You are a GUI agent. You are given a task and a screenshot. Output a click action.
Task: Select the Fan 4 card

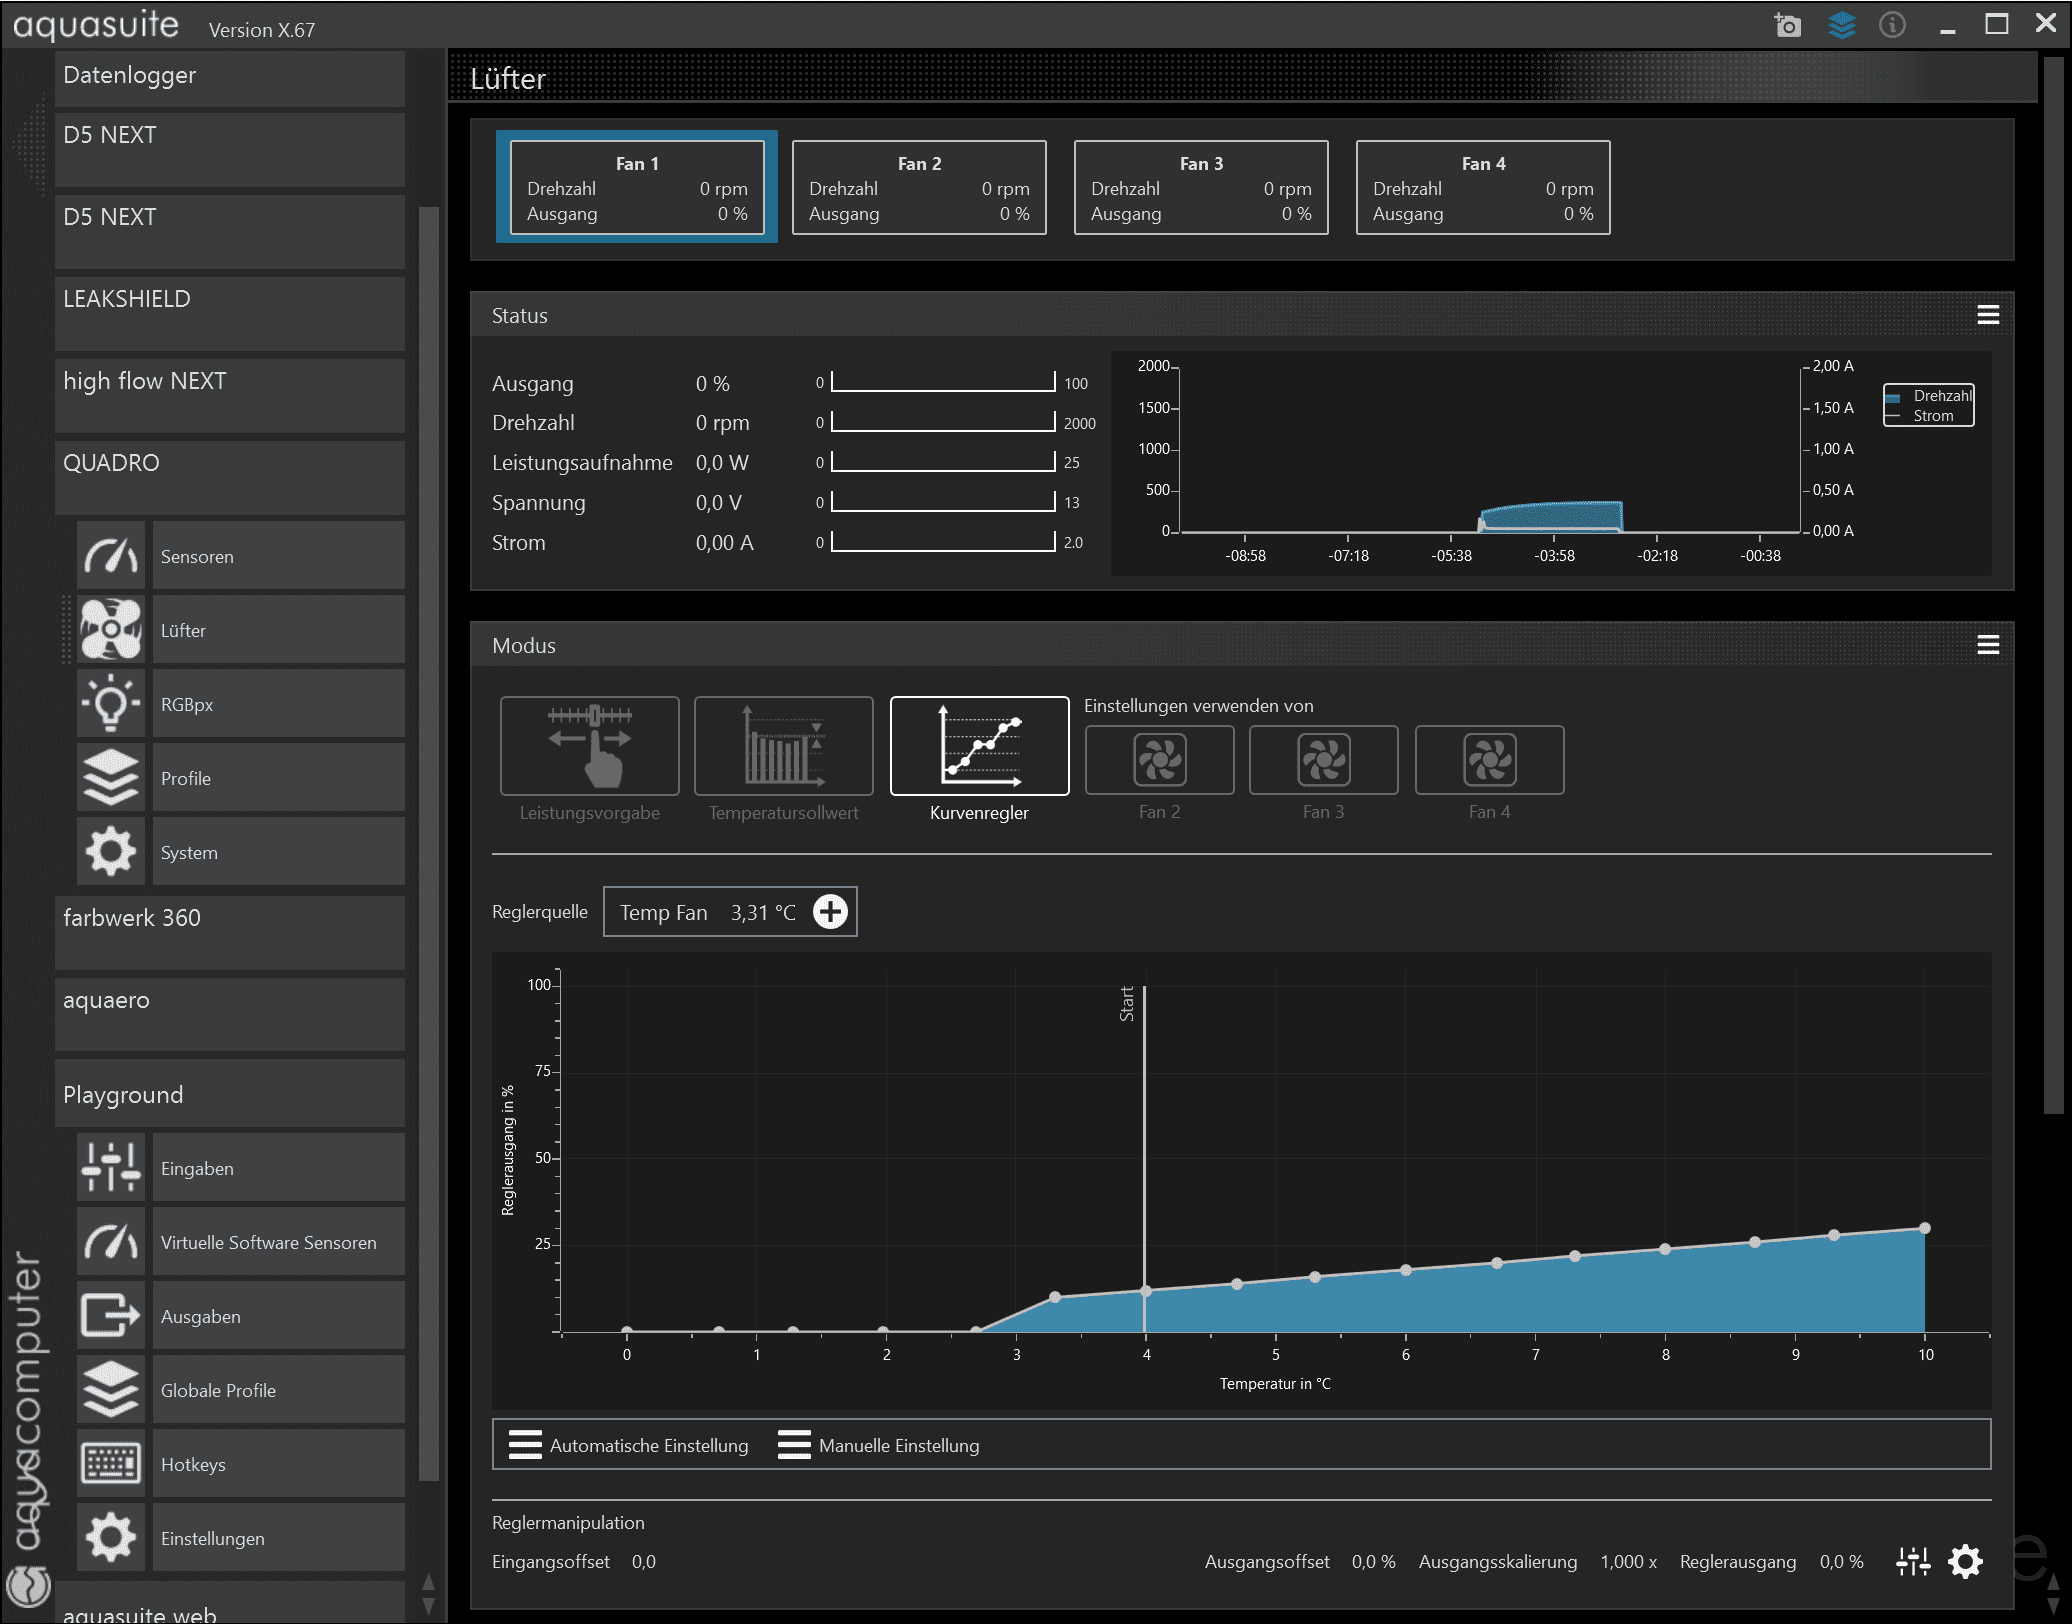click(x=1483, y=188)
